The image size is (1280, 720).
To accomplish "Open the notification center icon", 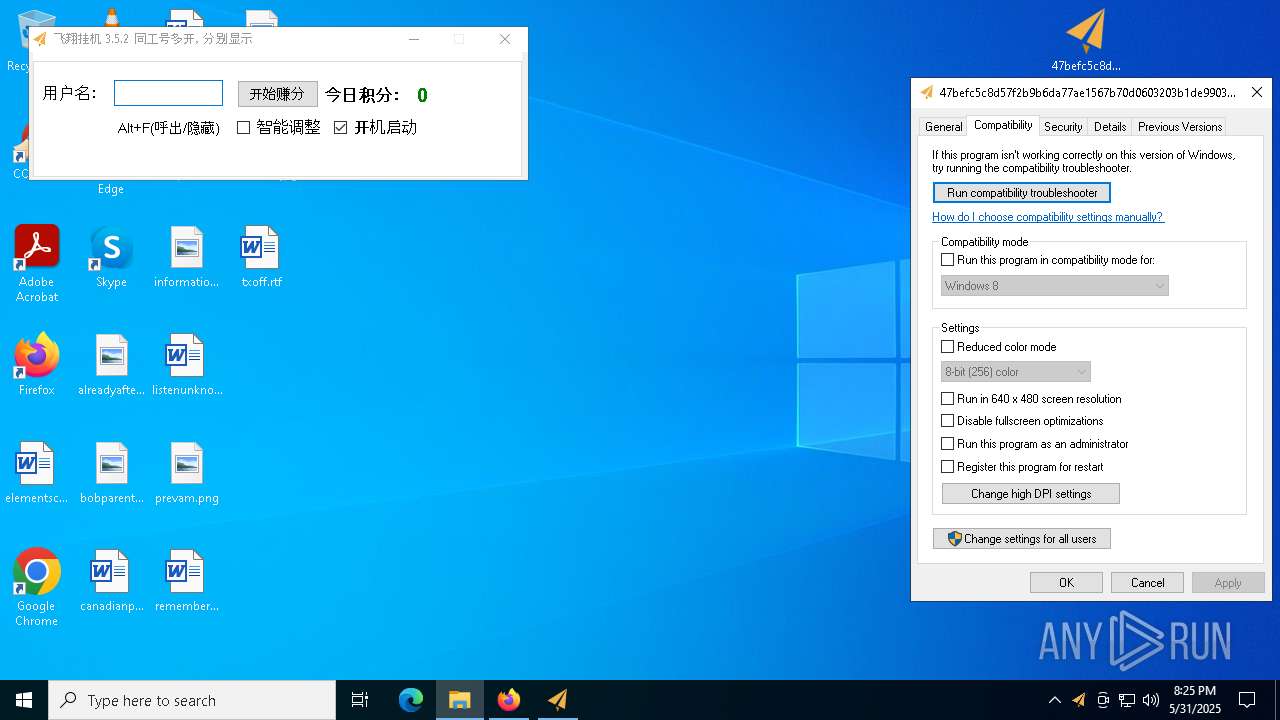I will pos(1247,700).
